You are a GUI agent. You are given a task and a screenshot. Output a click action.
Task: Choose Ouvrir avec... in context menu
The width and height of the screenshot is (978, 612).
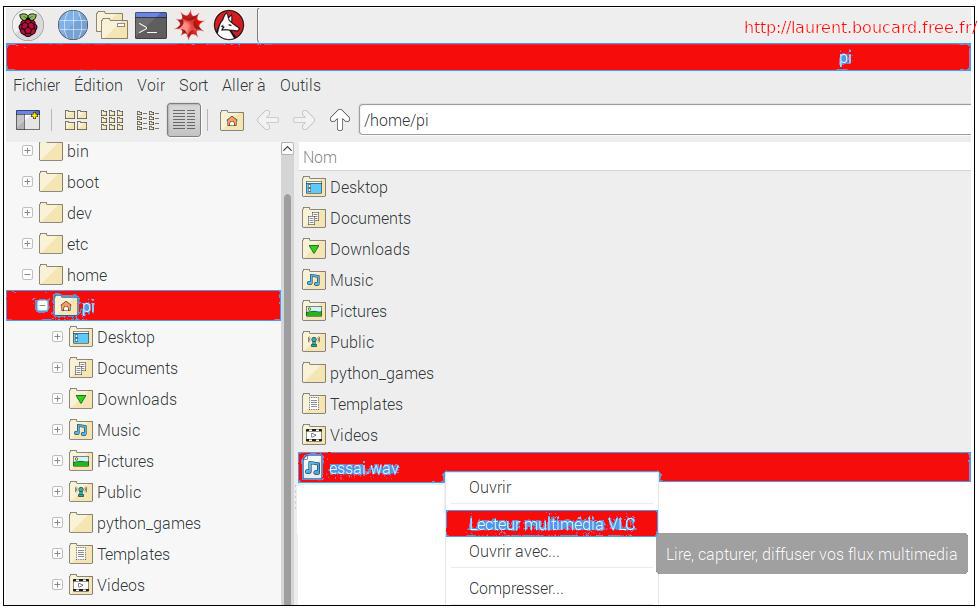[x=552, y=551]
